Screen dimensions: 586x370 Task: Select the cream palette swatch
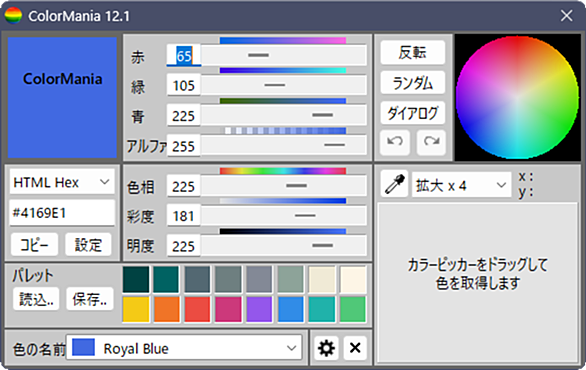pyautogui.click(x=353, y=279)
